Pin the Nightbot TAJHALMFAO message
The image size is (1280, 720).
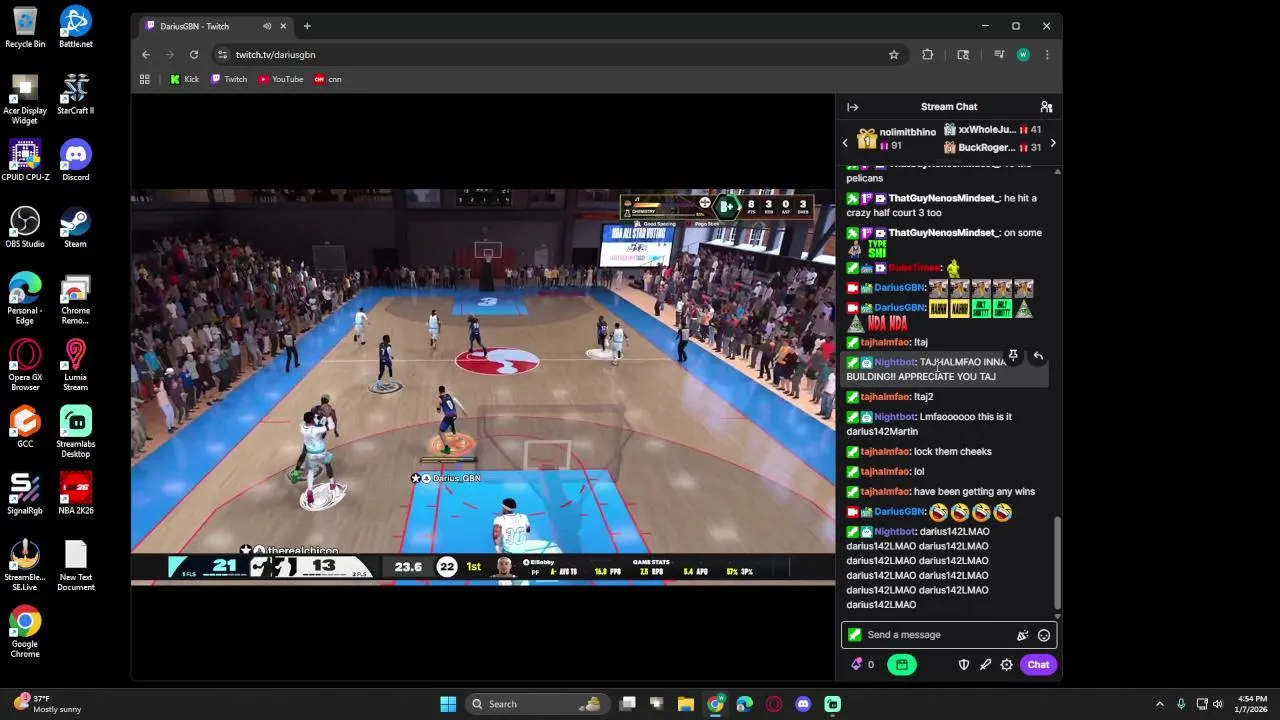click(1013, 356)
